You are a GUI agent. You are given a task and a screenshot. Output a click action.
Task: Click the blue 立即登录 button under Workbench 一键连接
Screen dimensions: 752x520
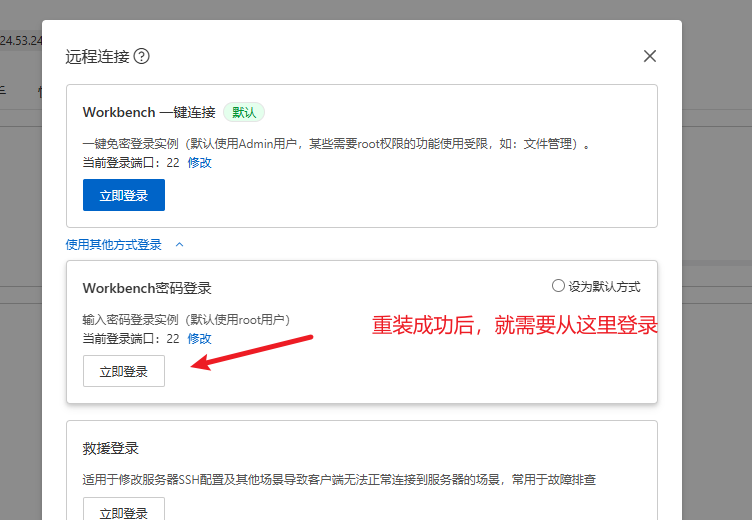pyautogui.click(x=124, y=195)
